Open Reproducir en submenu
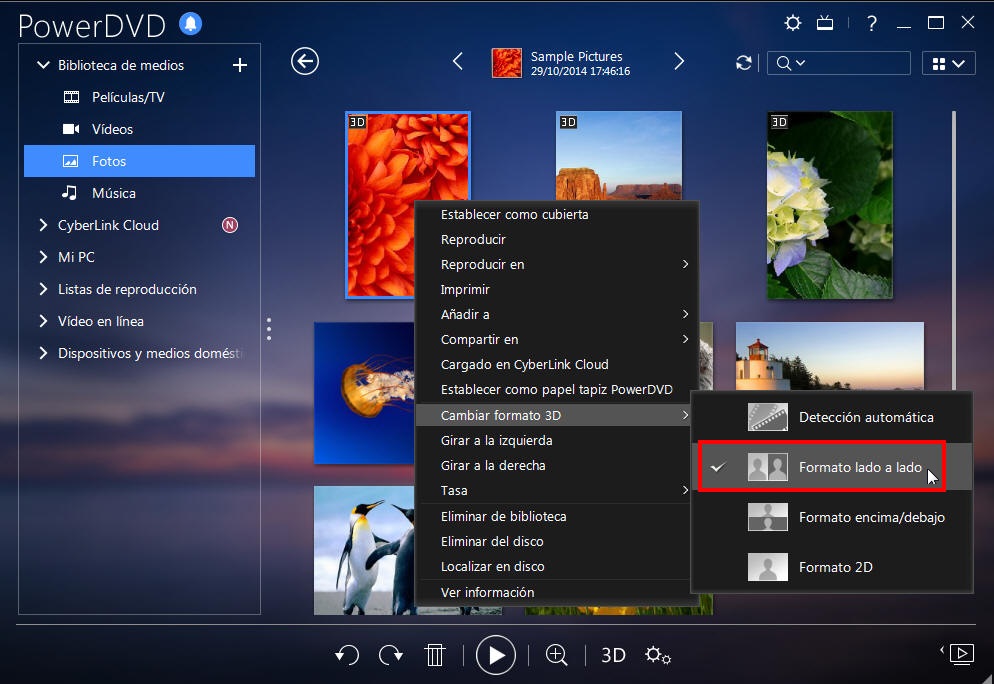Image resolution: width=994 pixels, height=684 pixels. [557, 264]
